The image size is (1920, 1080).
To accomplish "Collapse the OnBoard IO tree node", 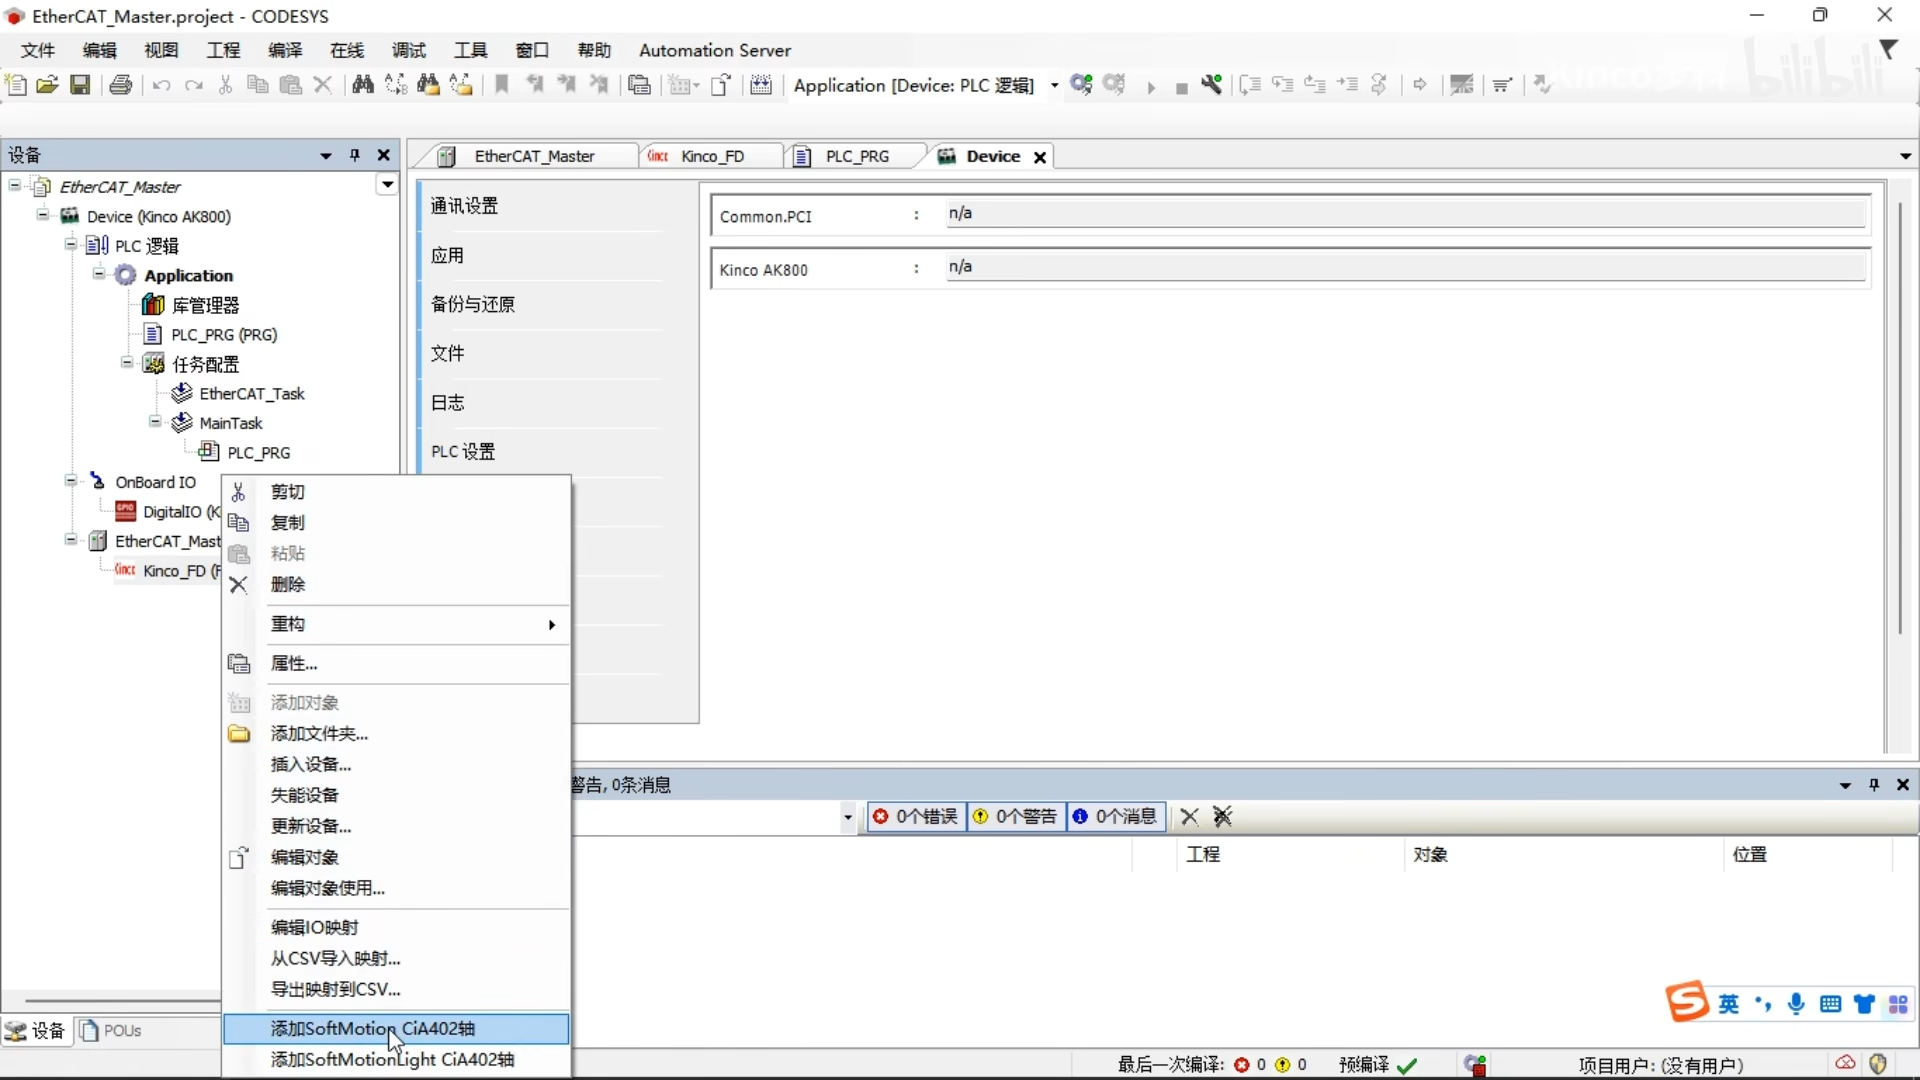I will [71, 480].
